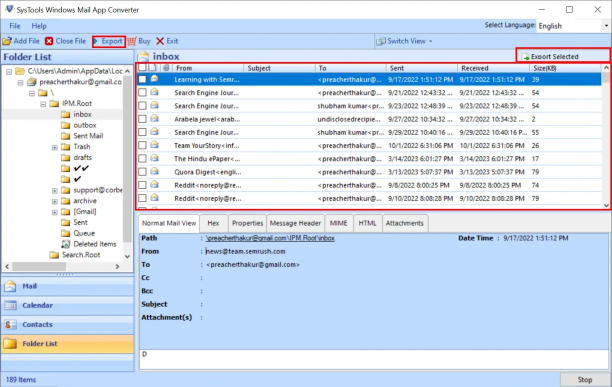Click the red Close File icon
This screenshot has height=387, width=612.
[x=49, y=41]
